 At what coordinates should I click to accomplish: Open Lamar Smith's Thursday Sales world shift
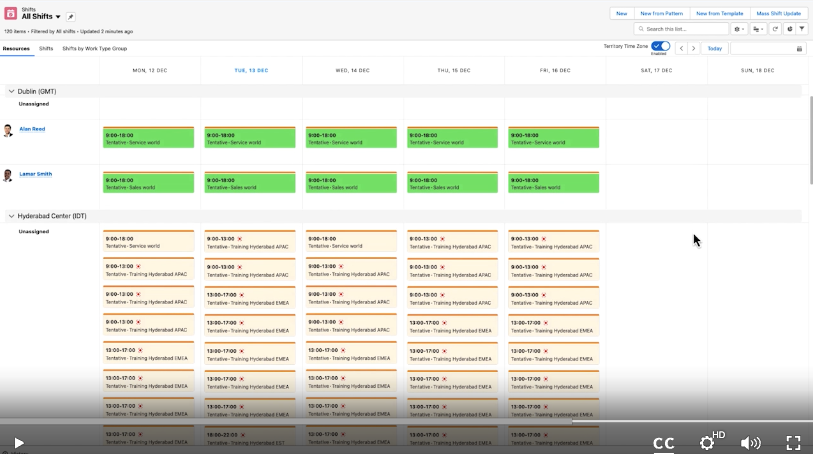[453, 182]
